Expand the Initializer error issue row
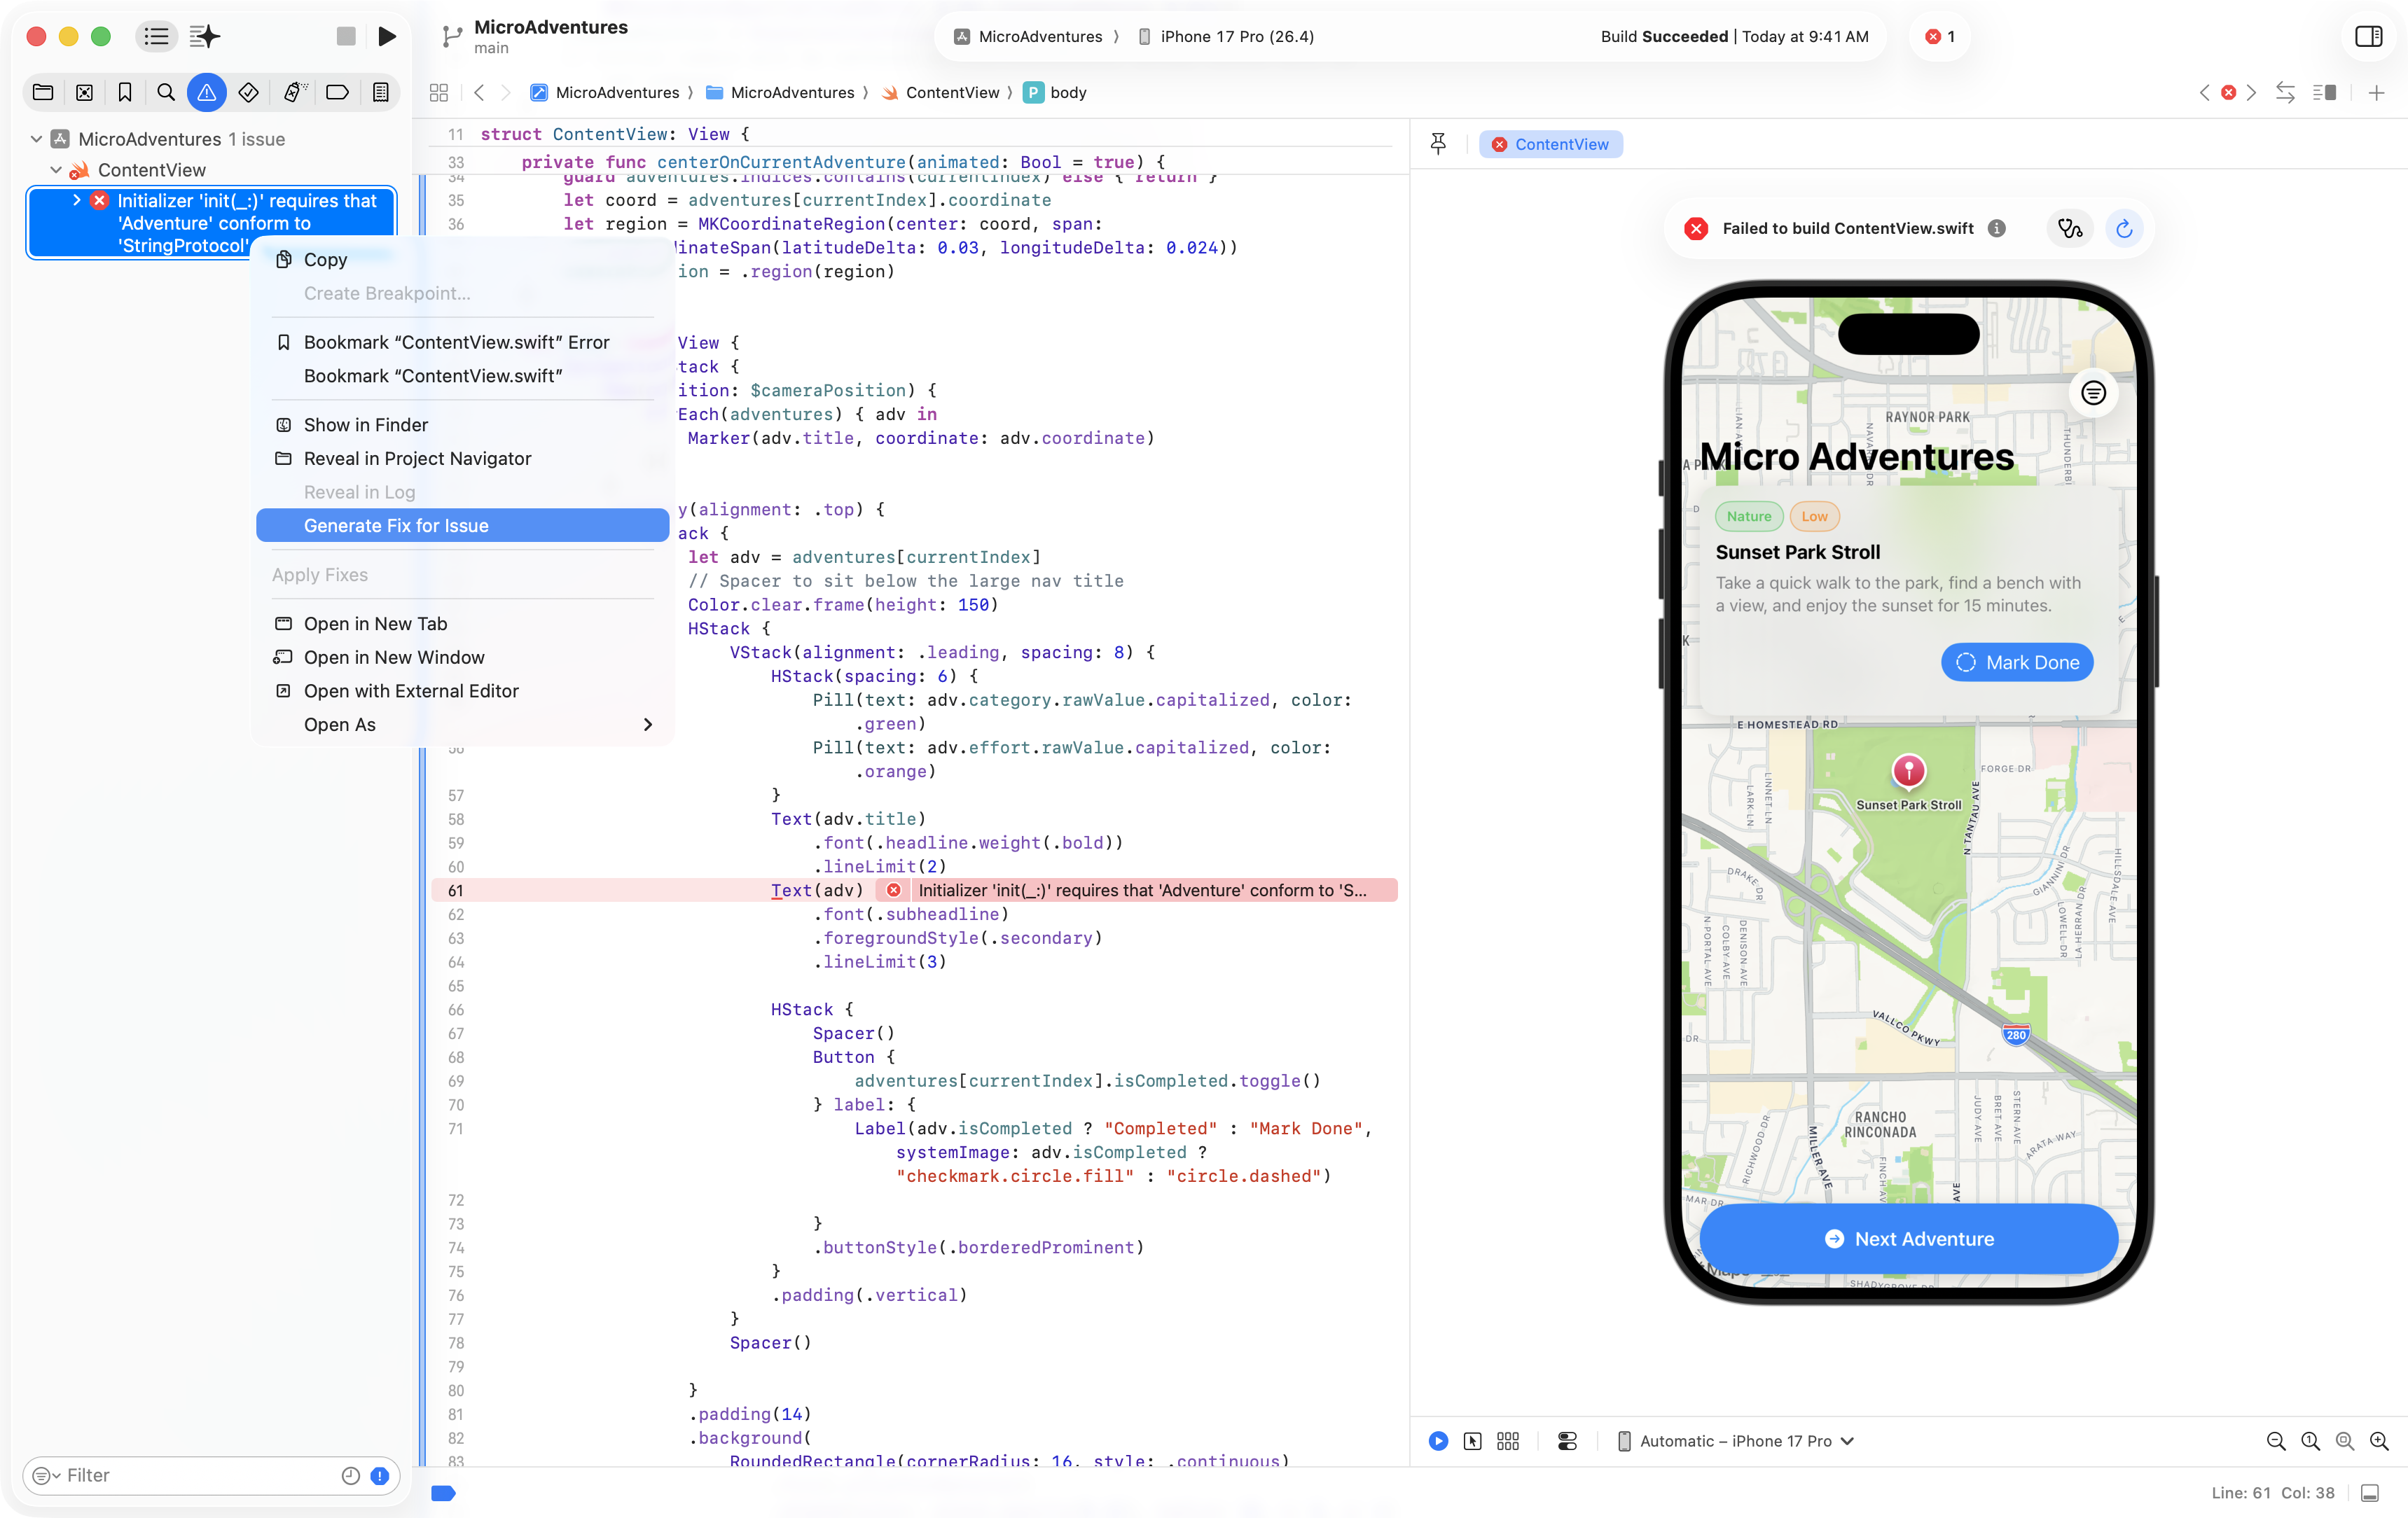The height and width of the screenshot is (1518, 2408). [x=77, y=200]
